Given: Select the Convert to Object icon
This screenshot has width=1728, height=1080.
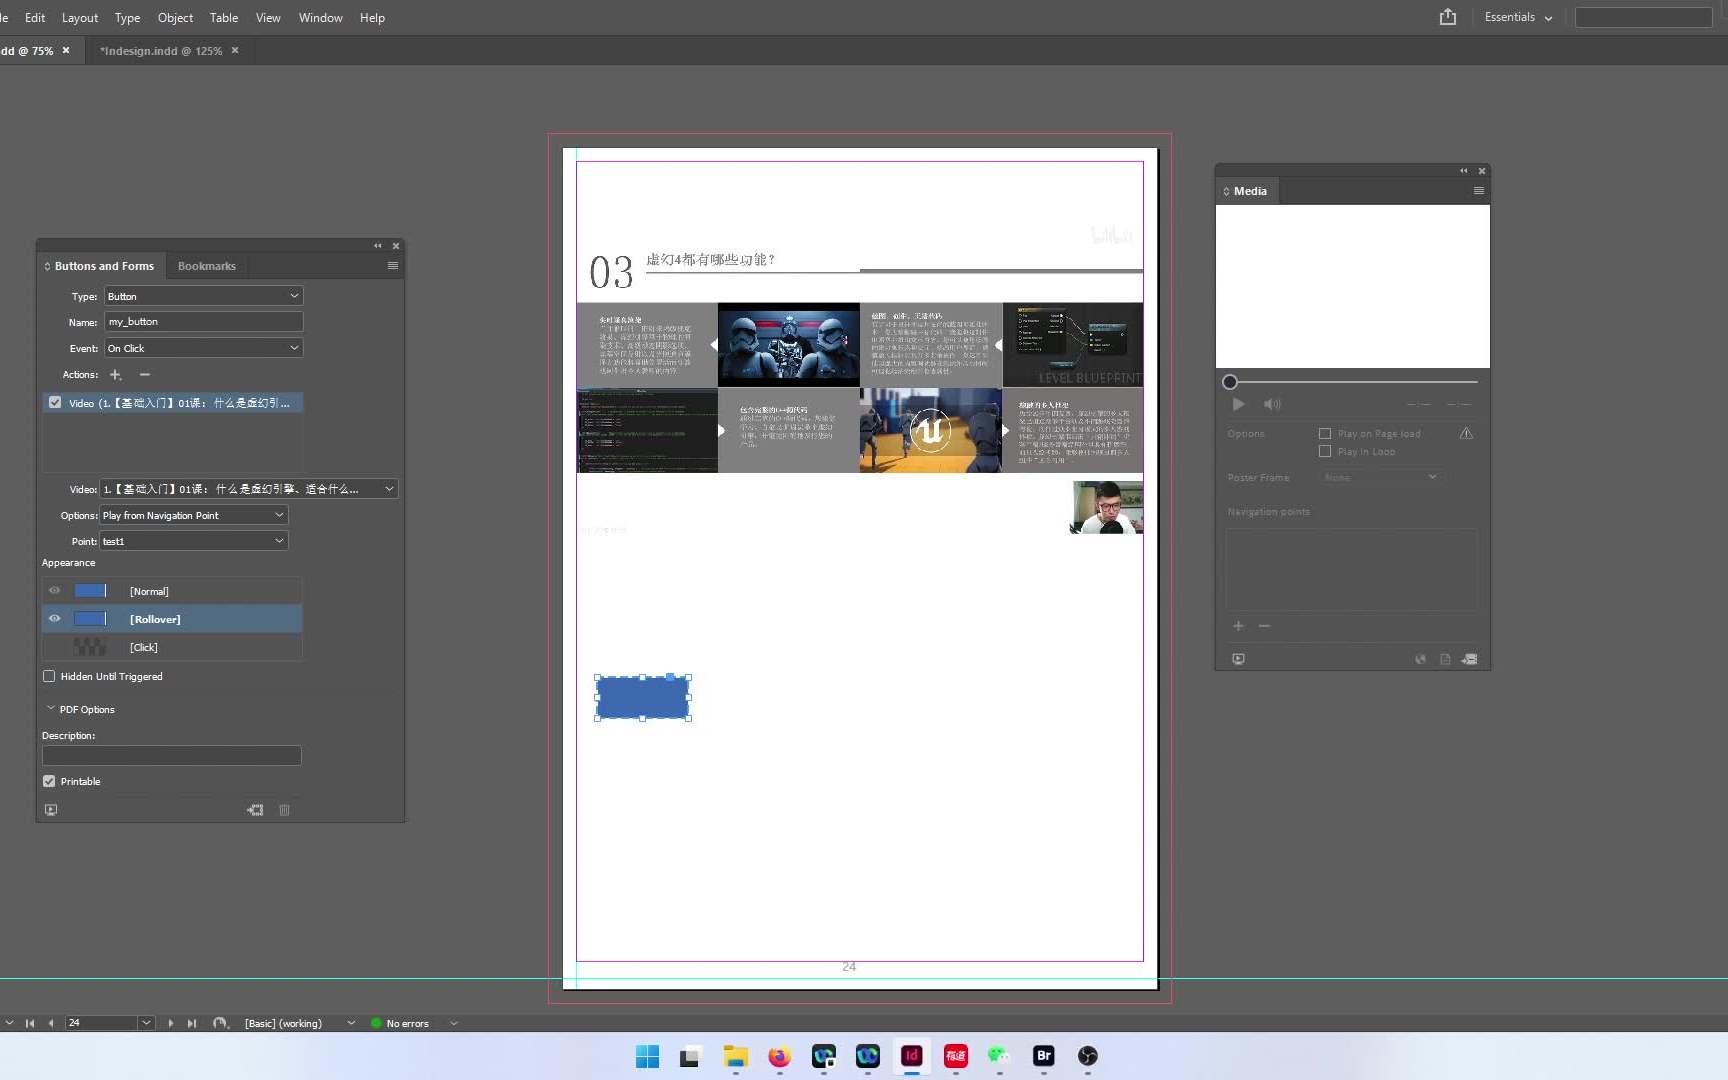Looking at the screenshot, I should tap(255, 810).
